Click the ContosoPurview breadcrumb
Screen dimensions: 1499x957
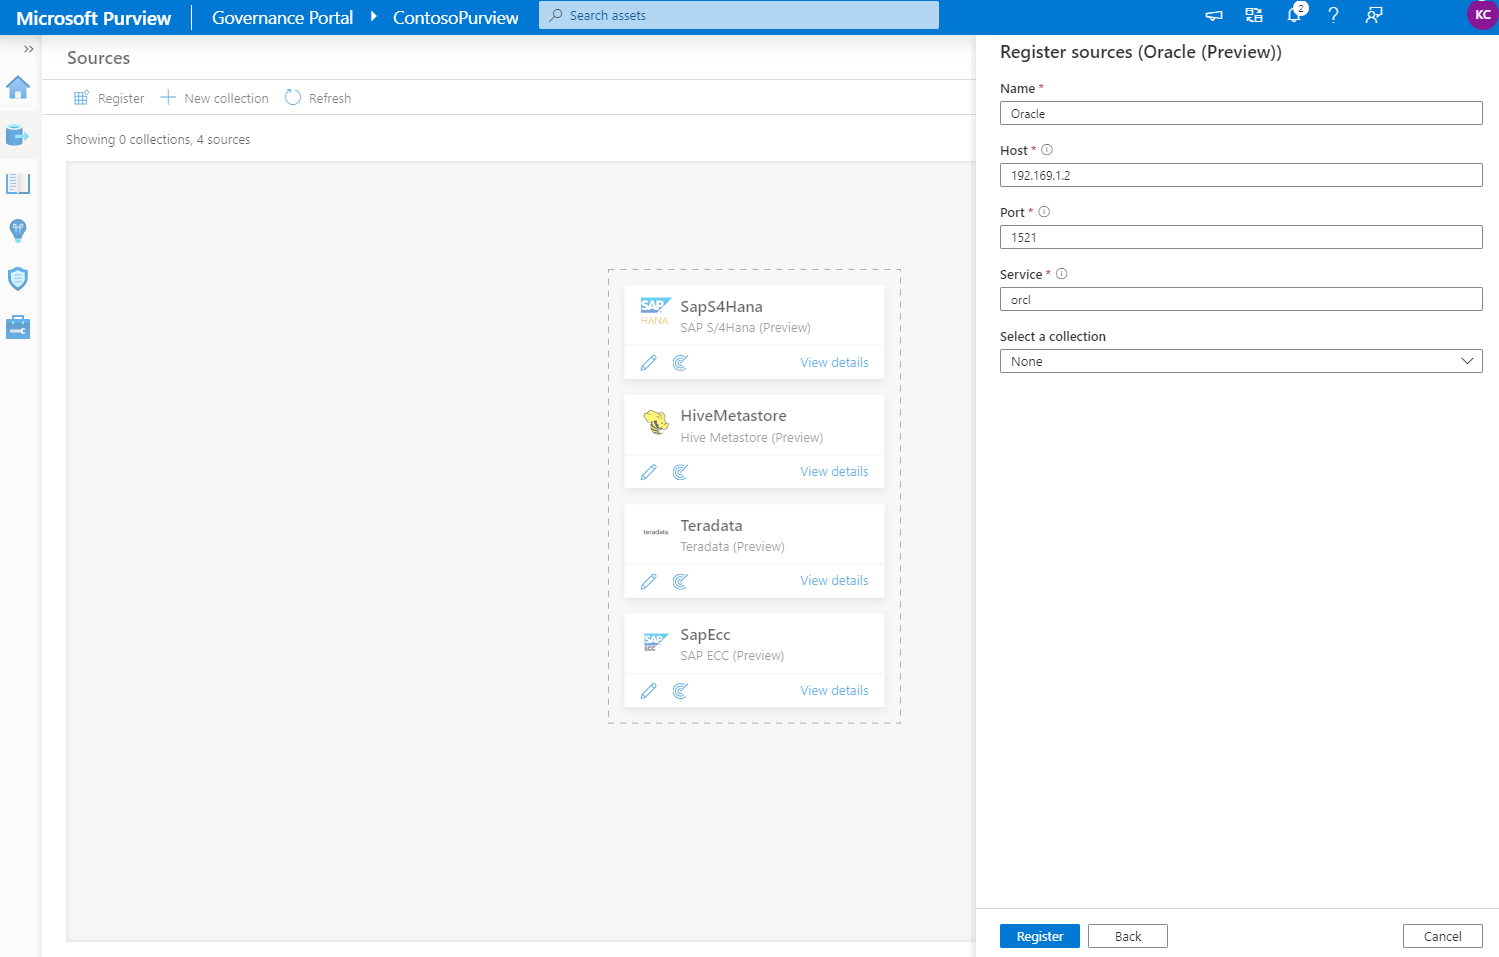coord(456,18)
